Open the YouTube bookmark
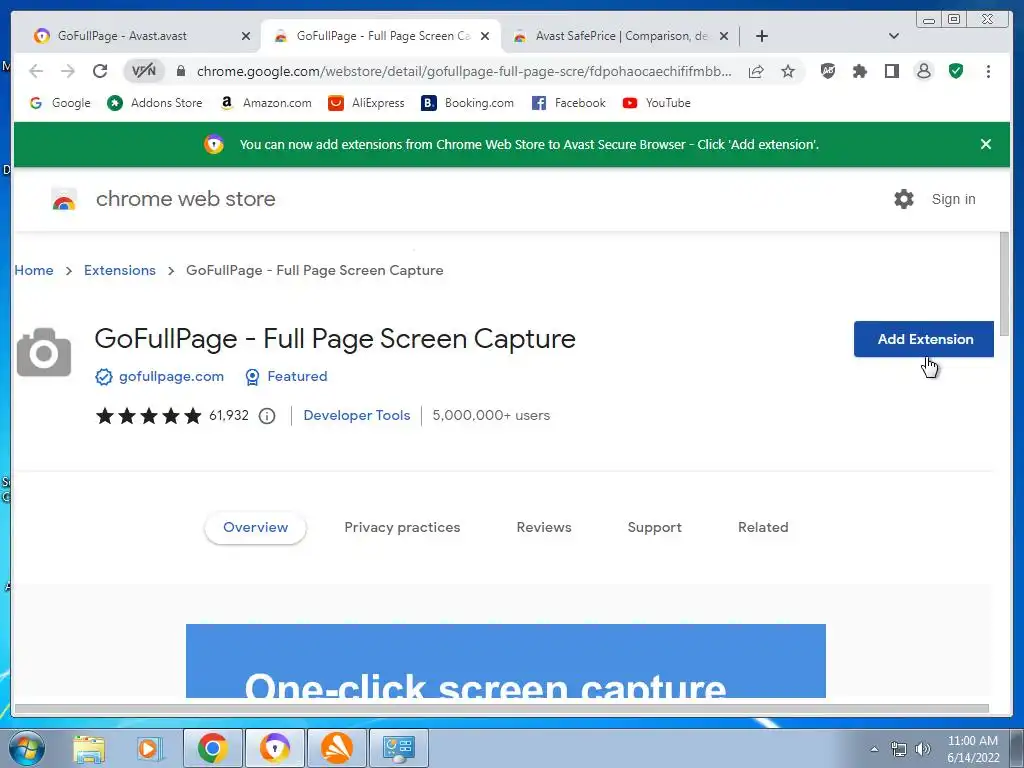The width and height of the screenshot is (1024, 768). (x=656, y=103)
